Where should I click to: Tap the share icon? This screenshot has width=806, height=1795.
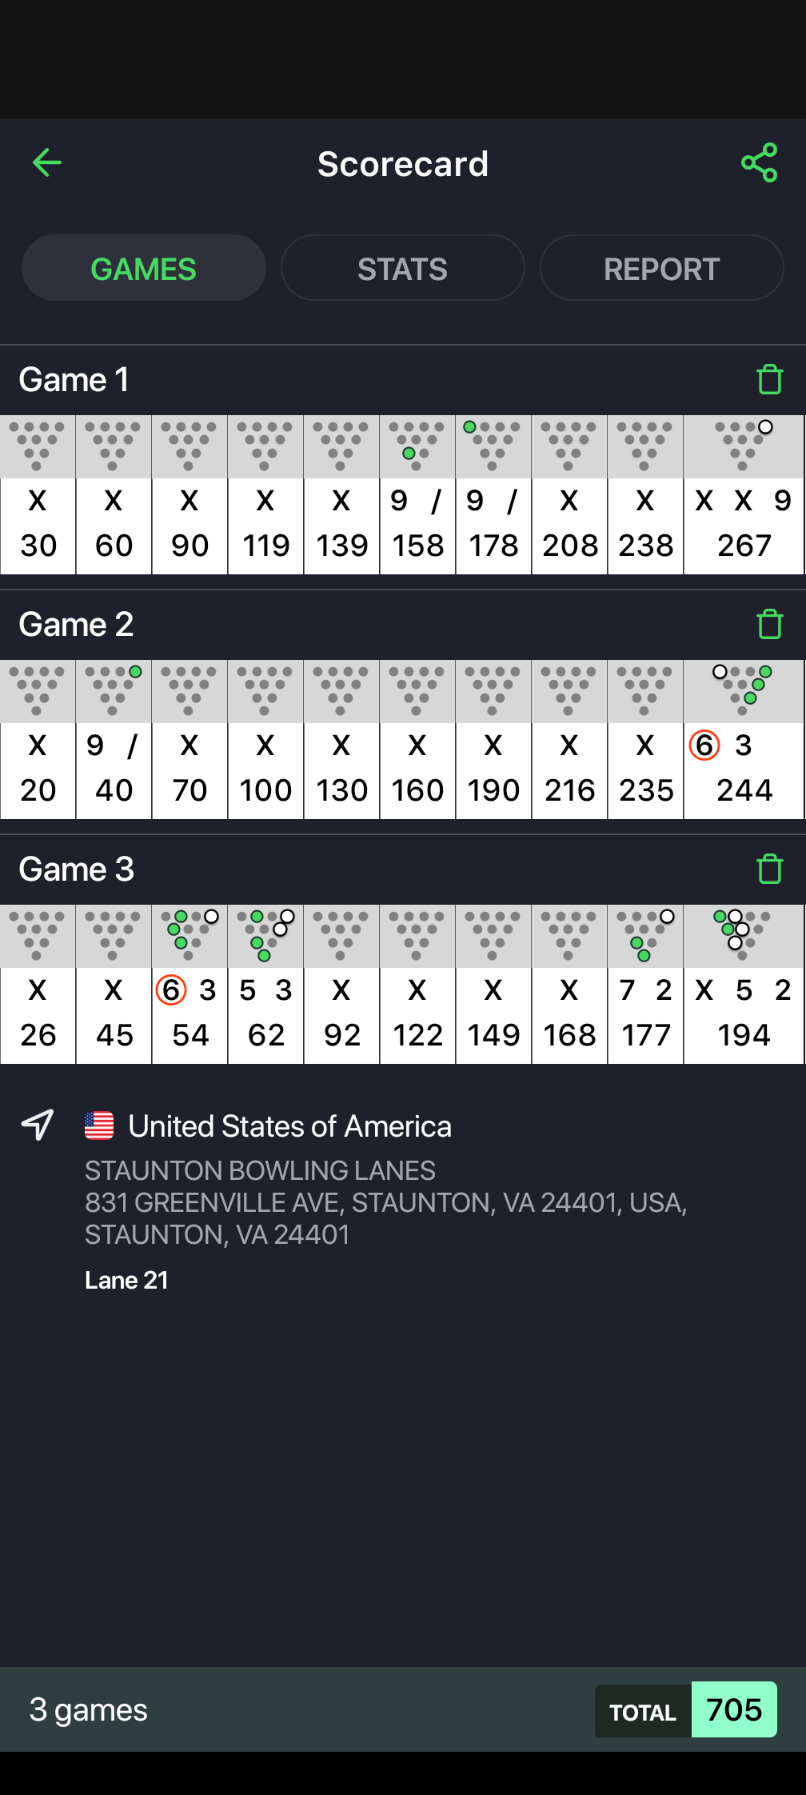point(759,163)
